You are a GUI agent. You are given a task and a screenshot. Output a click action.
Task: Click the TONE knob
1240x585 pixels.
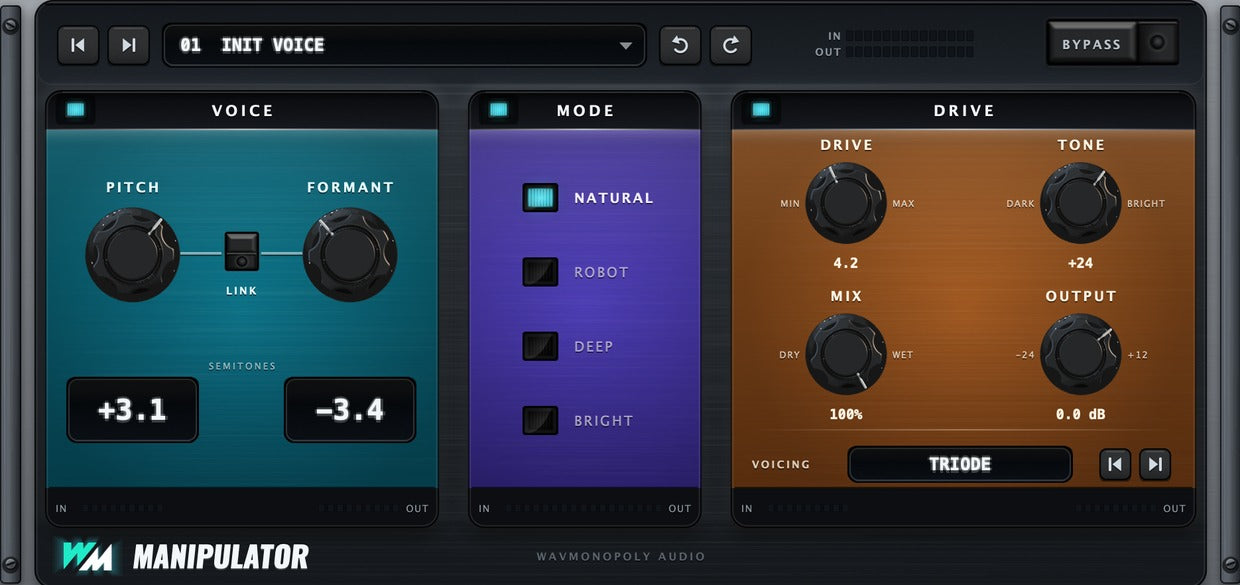(1081, 203)
